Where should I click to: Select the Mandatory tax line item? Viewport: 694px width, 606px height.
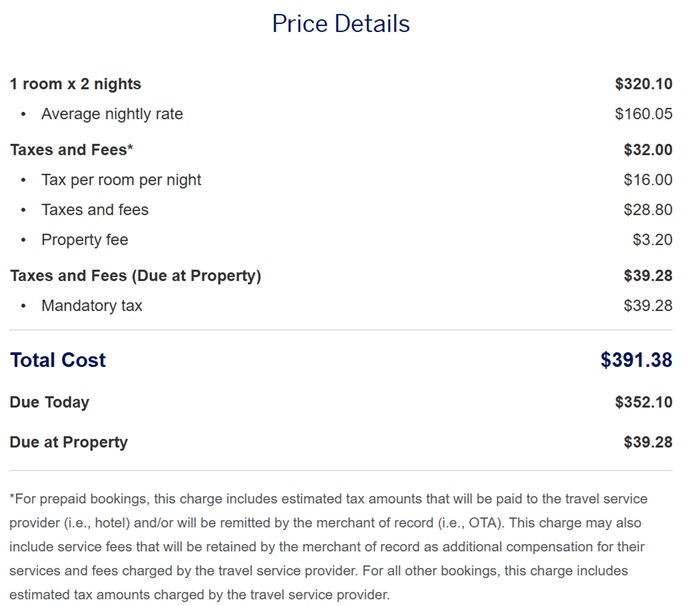pos(92,306)
